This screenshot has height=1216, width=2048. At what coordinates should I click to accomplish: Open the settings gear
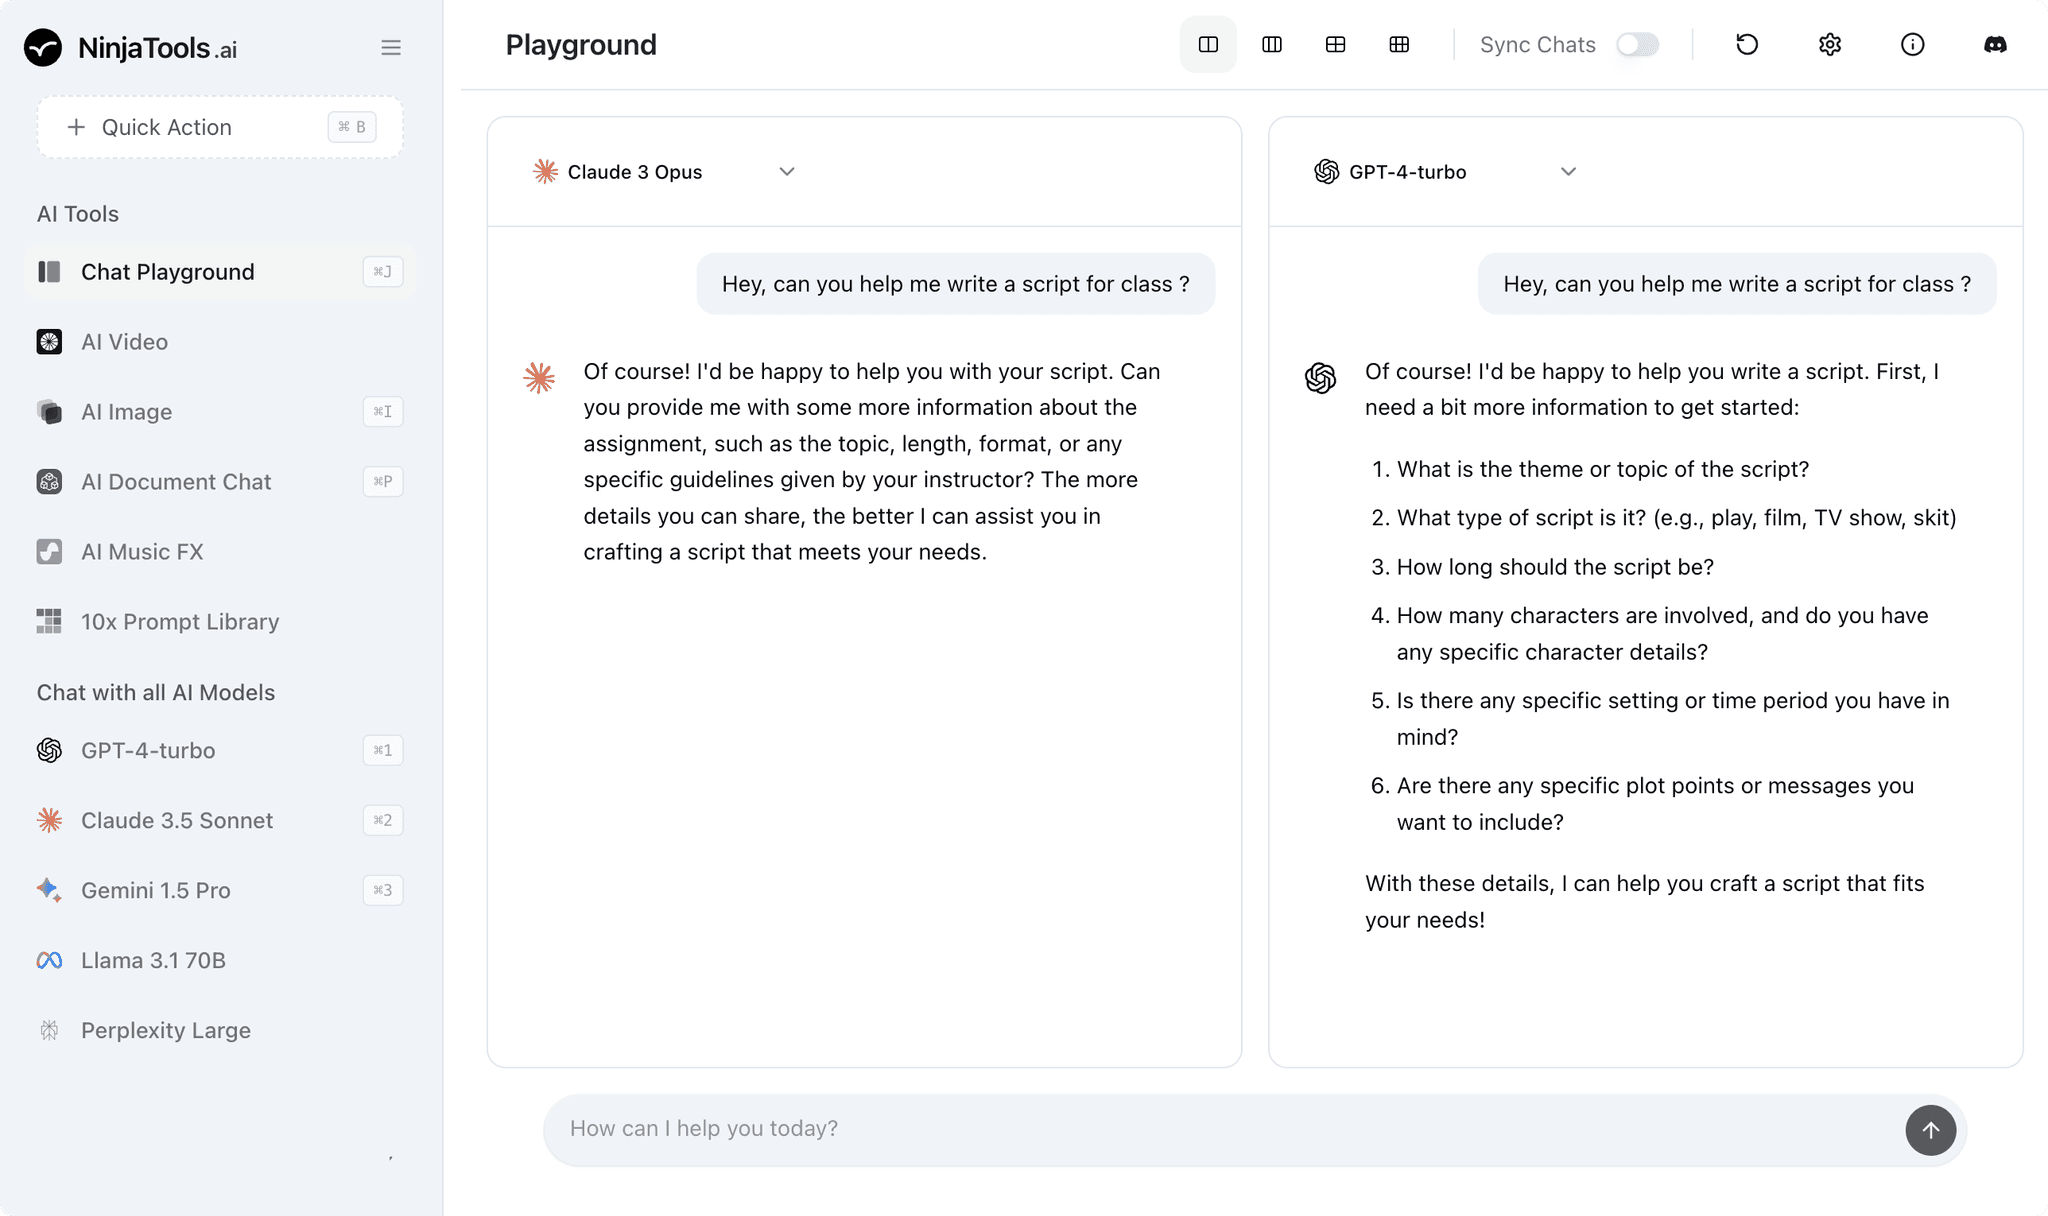[x=1829, y=44]
